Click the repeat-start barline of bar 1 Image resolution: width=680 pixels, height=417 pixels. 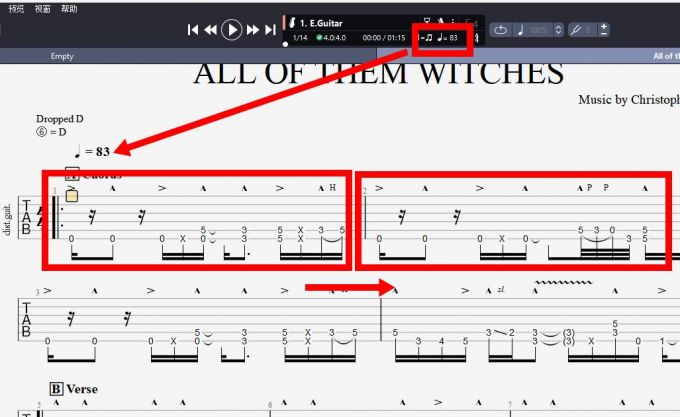tap(58, 217)
